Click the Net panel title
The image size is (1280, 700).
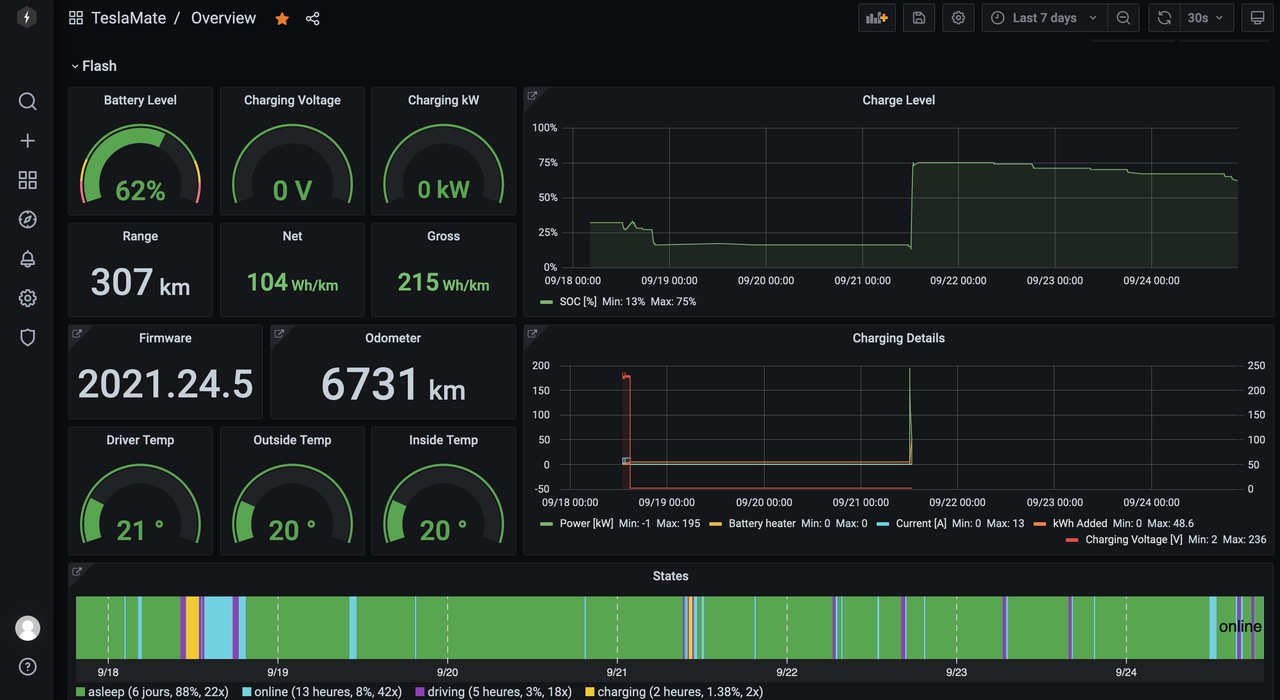[x=292, y=236]
